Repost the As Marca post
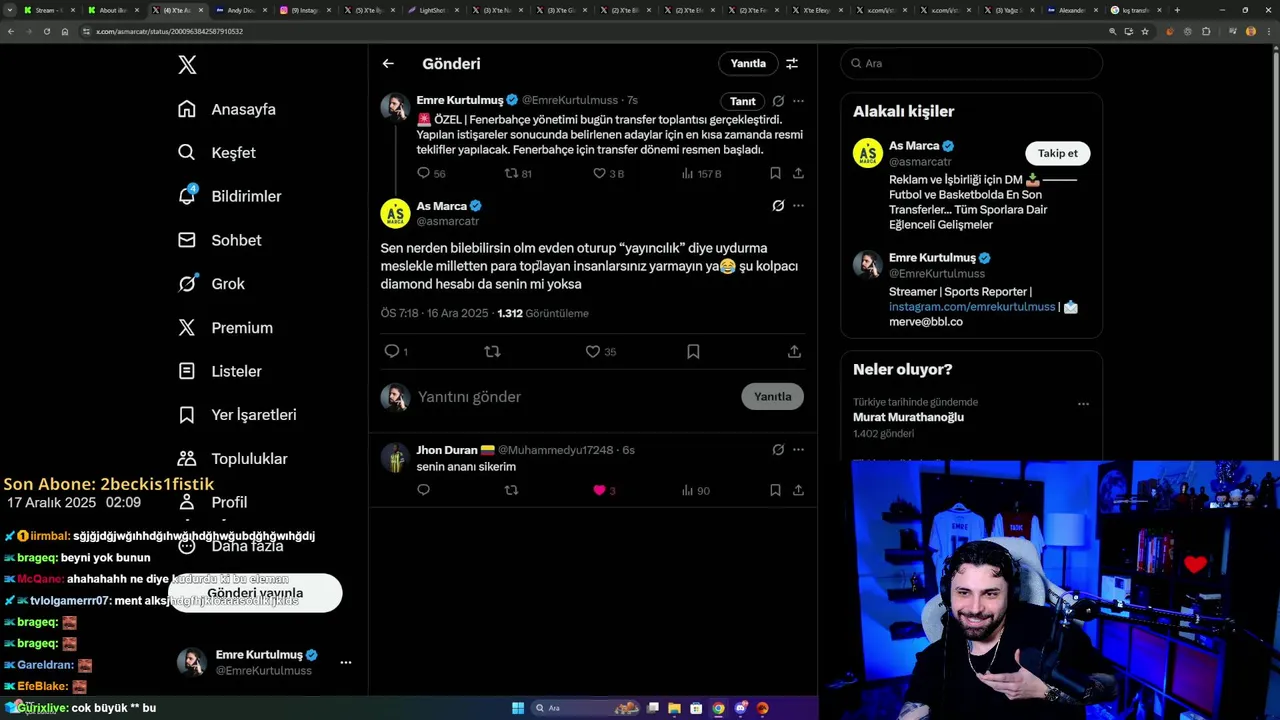 492,351
